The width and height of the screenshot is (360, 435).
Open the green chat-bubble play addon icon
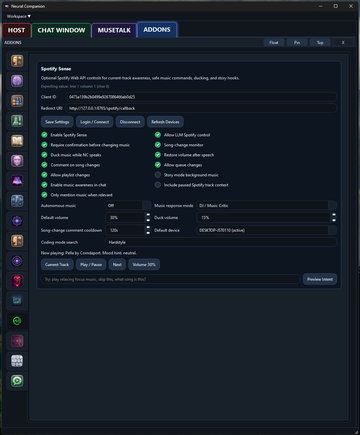point(17,381)
